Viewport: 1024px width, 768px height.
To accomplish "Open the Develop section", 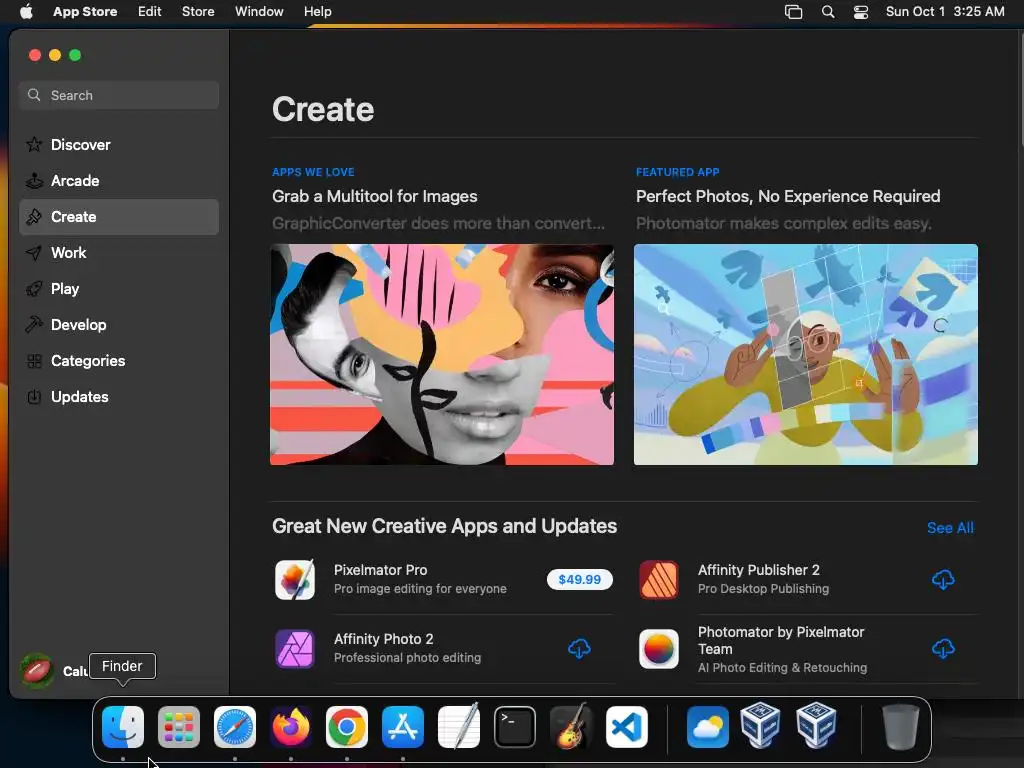I will tap(119, 325).
